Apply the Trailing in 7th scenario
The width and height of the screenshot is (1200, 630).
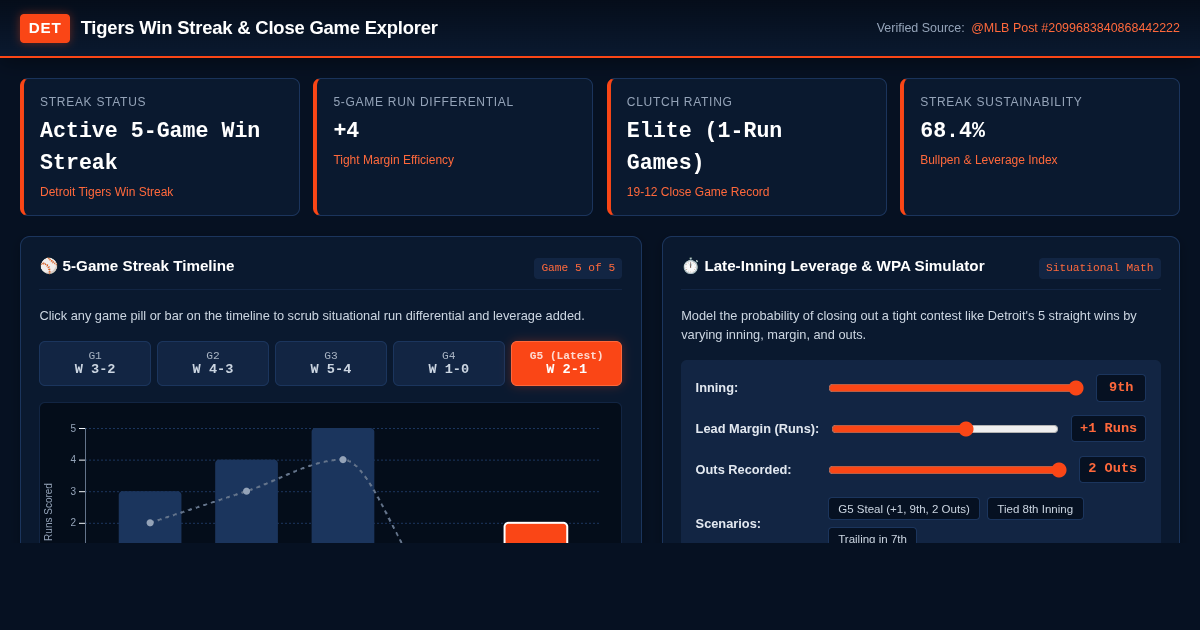pyautogui.click(x=872, y=536)
